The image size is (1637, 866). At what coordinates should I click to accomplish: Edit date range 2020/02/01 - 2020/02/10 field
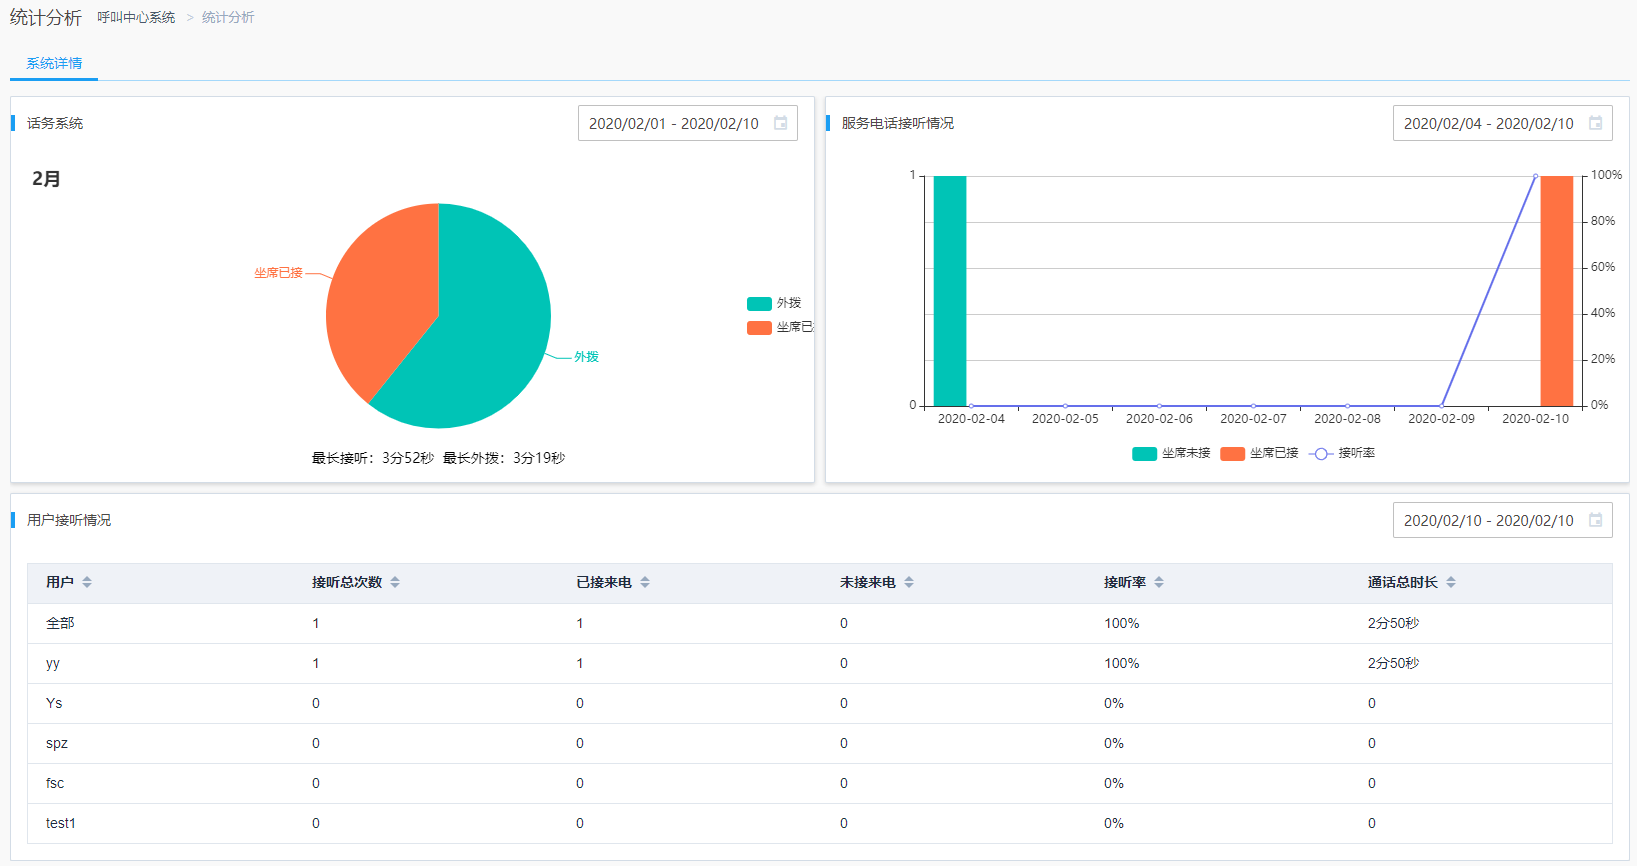[688, 123]
